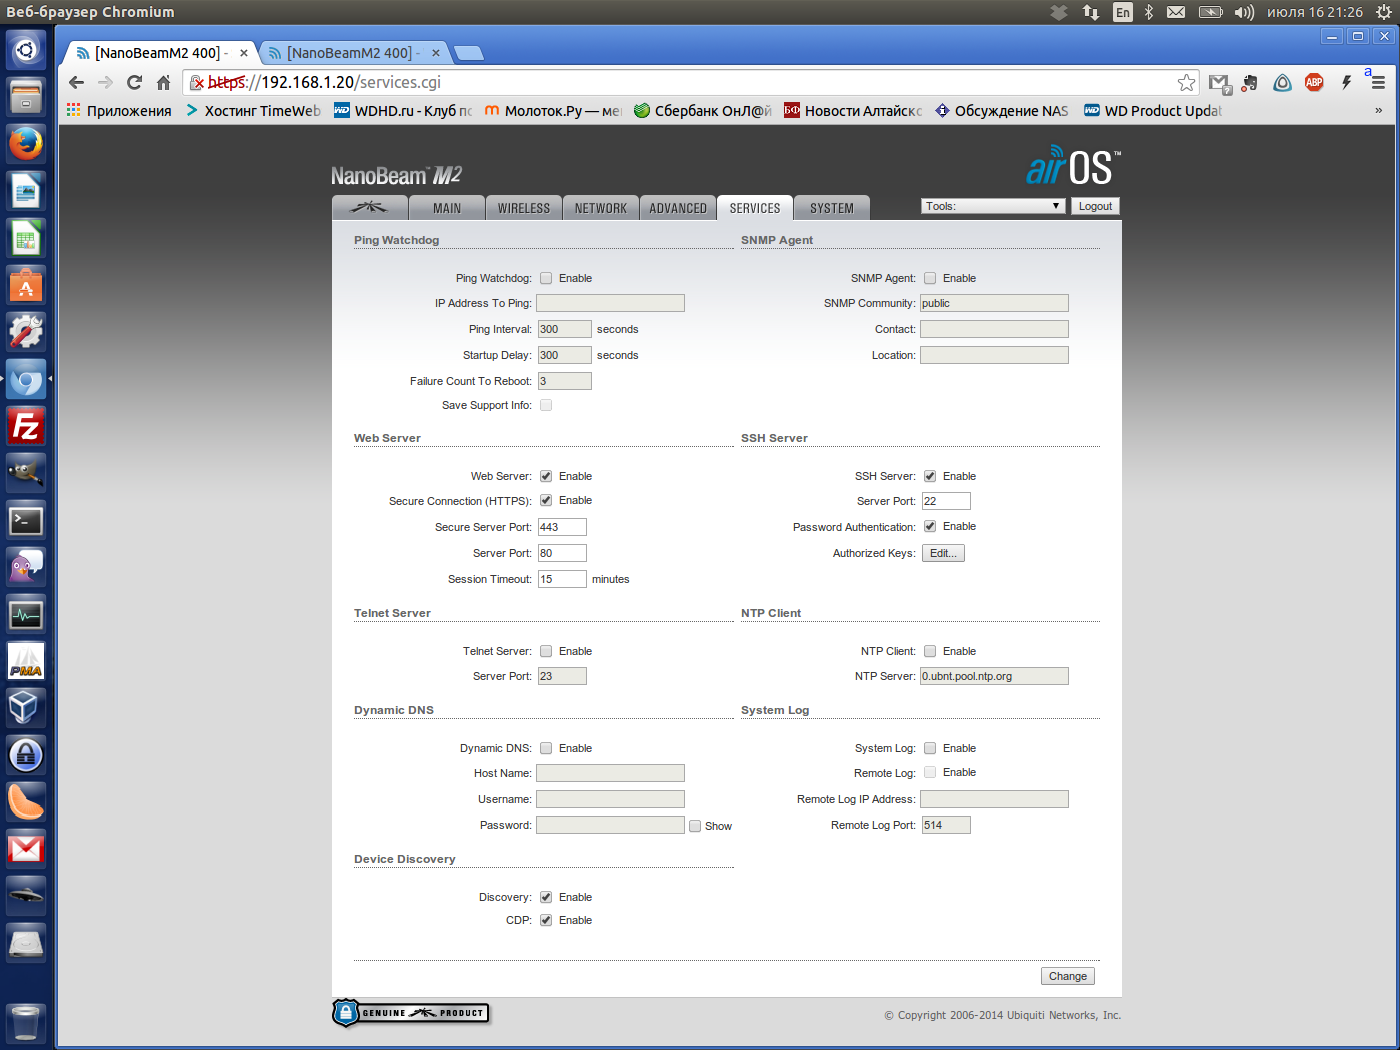Image resolution: width=1400 pixels, height=1050 pixels.
Task: Open the battery indicator in the top panel
Action: tap(1210, 12)
